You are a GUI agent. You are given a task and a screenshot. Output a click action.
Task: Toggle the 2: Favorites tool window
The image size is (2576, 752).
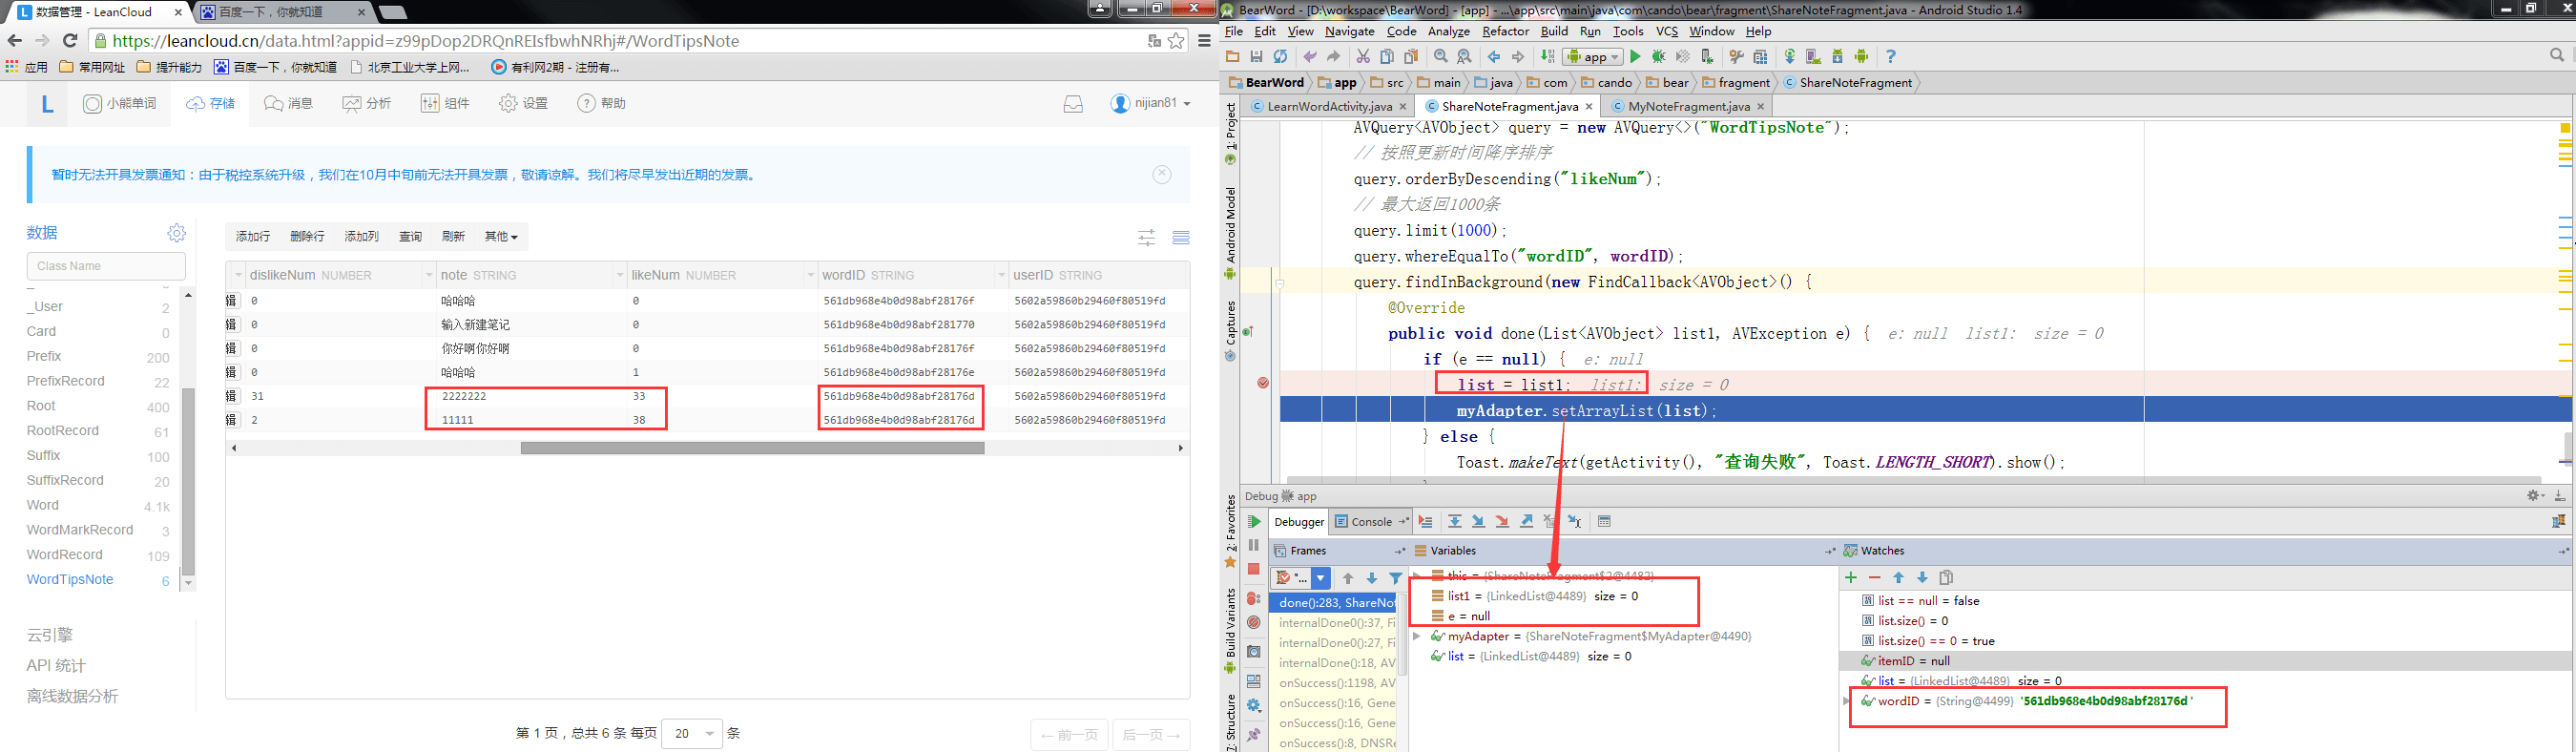[1231, 531]
